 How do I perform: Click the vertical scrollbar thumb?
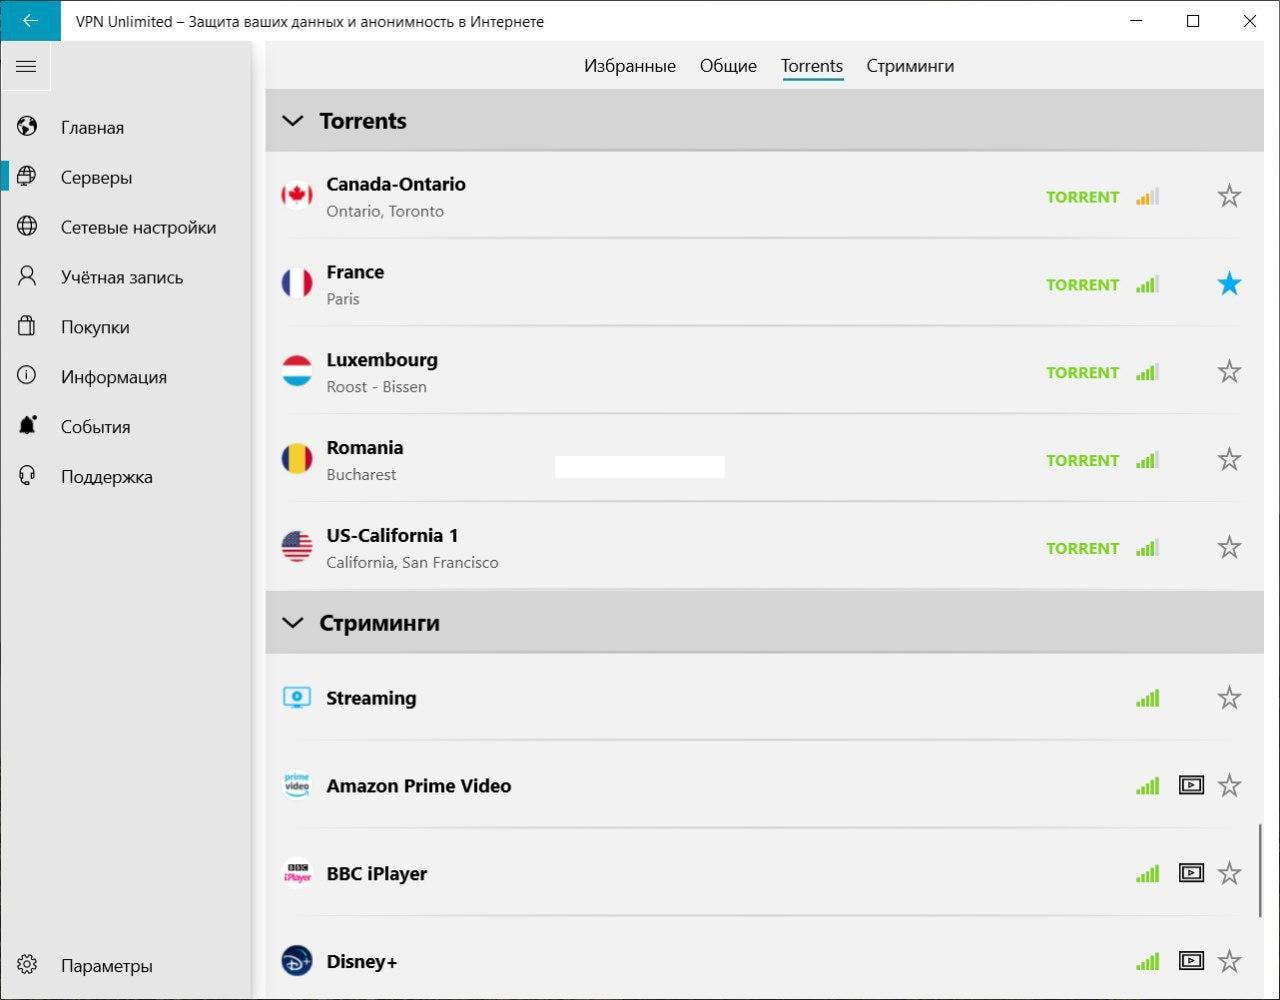click(x=1260, y=870)
